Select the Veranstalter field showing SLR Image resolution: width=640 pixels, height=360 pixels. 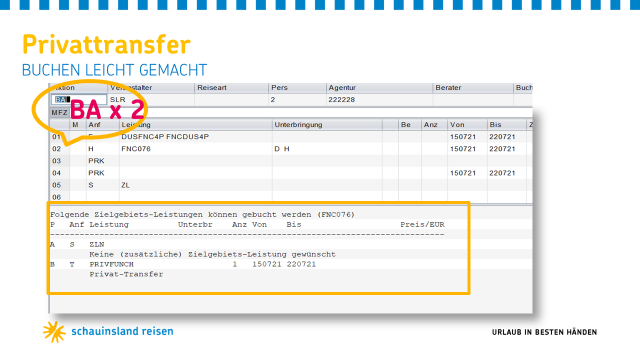click(151, 99)
